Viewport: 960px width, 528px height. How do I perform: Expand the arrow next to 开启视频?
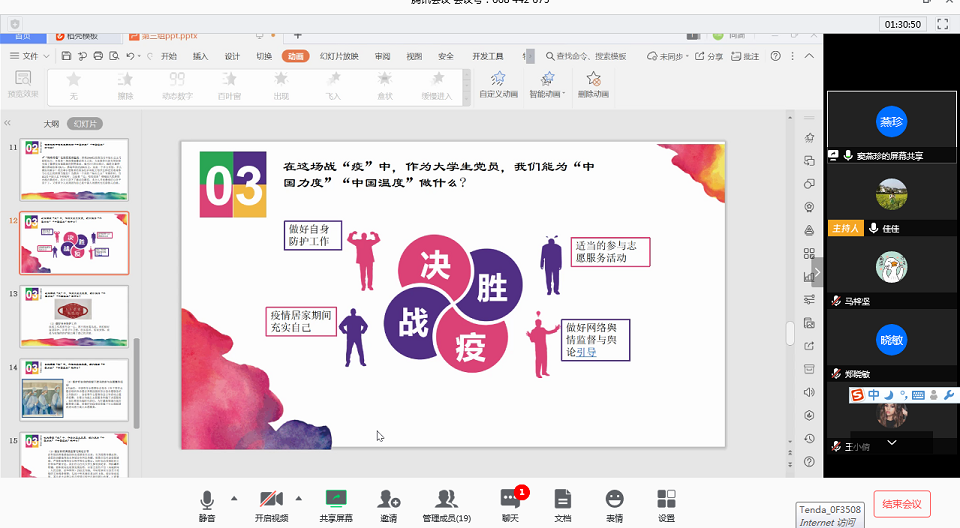point(298,497)
